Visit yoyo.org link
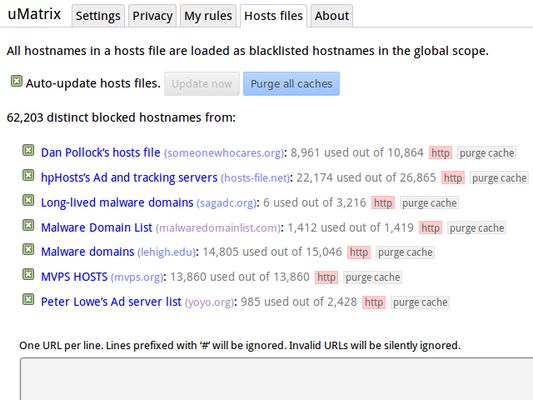The width and height of the screenshot is (533, 400). click(x=209, y=302)
